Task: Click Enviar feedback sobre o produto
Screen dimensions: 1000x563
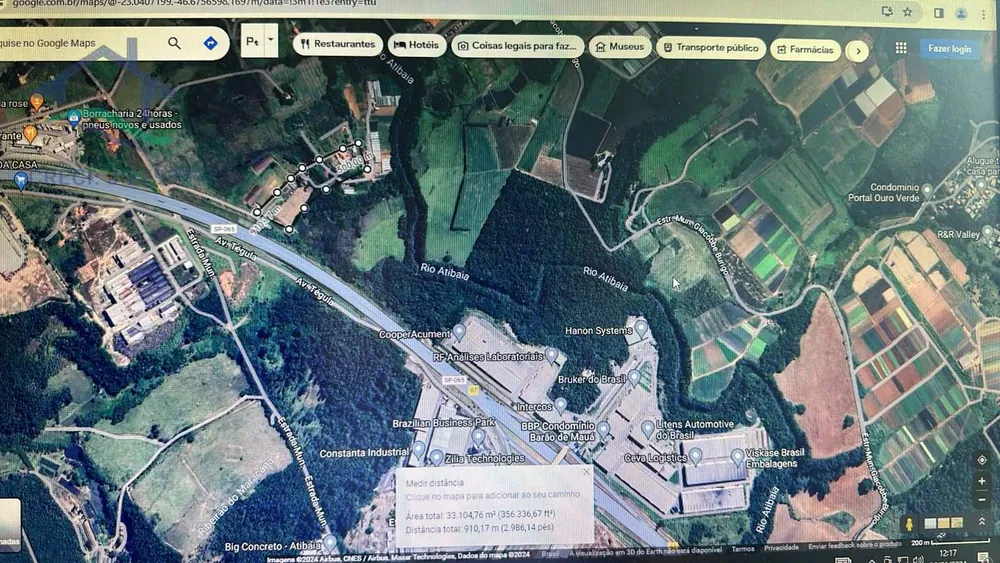Action: 855,546
